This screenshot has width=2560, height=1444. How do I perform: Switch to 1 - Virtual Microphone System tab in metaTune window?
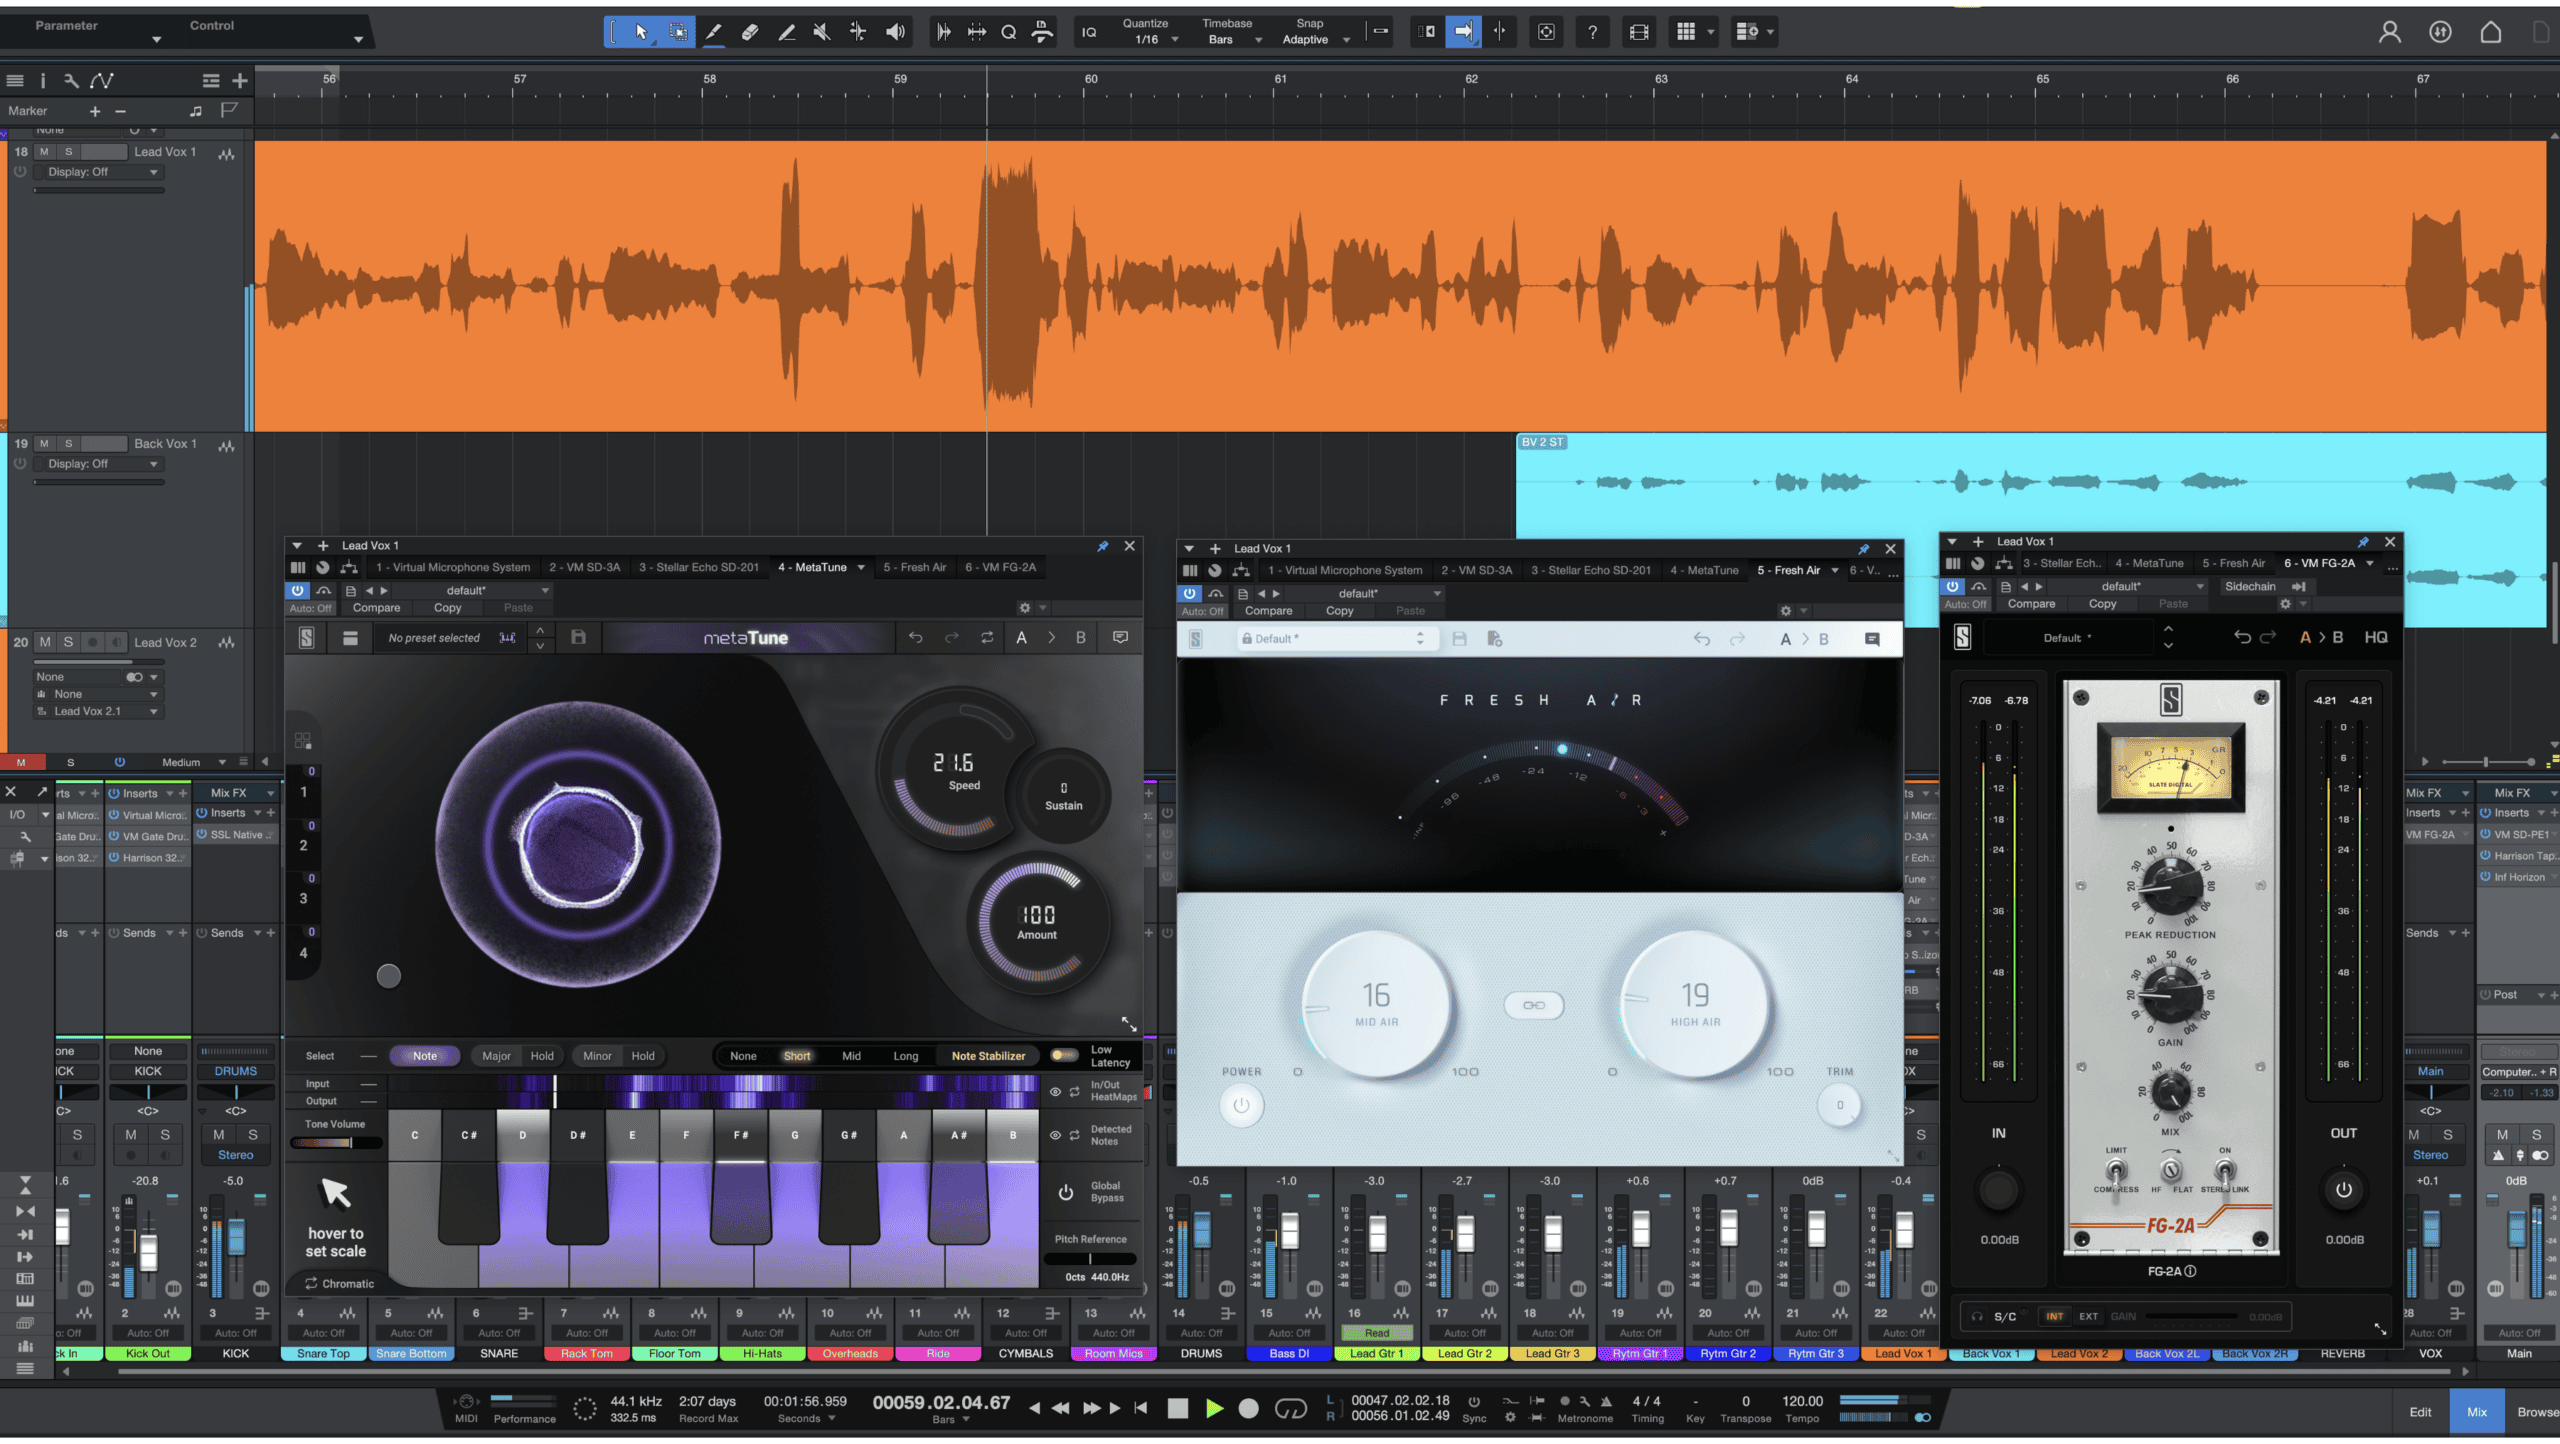(452, 567)
